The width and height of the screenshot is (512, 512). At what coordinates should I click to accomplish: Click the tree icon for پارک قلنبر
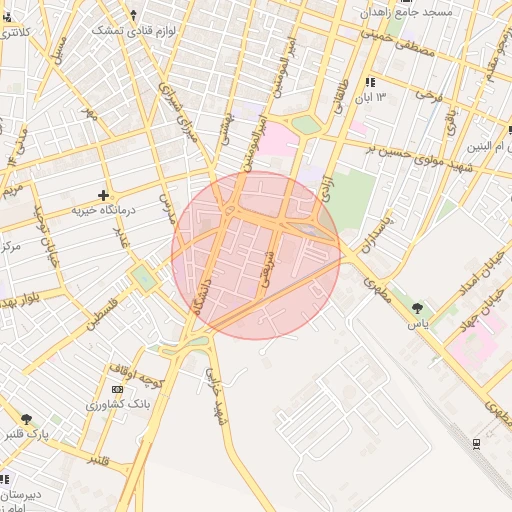pos(26,419)
